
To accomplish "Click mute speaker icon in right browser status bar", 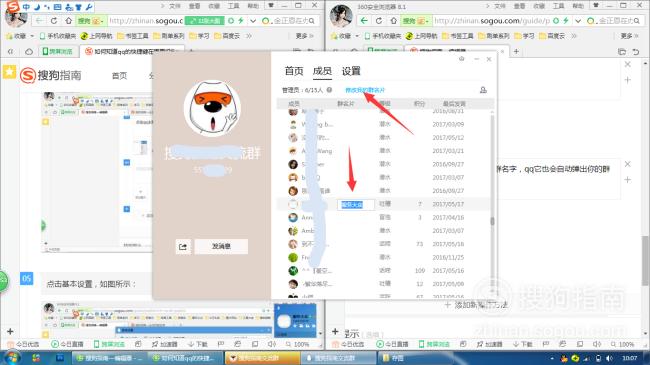I will tap(597, 344).
